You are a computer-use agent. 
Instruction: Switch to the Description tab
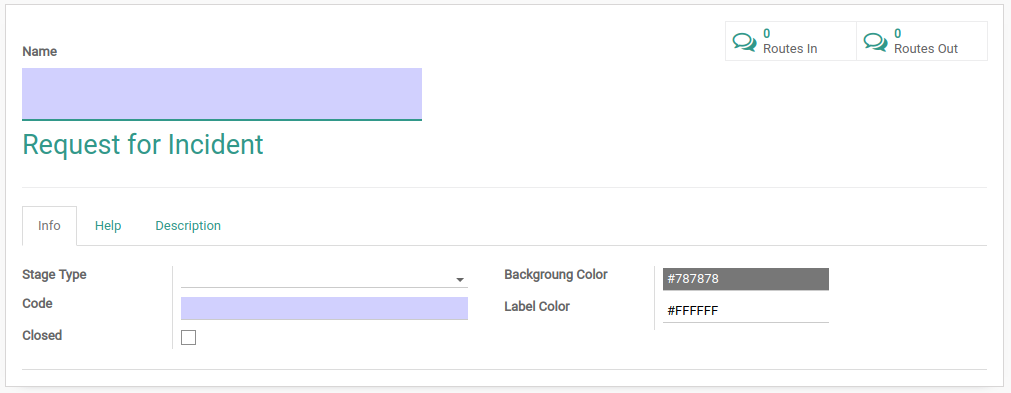pos(188,225)
